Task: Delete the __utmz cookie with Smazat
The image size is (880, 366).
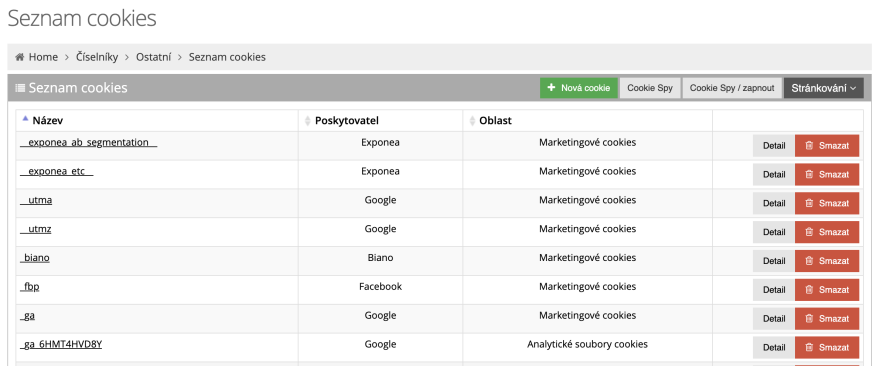Action: coord(827,232)
